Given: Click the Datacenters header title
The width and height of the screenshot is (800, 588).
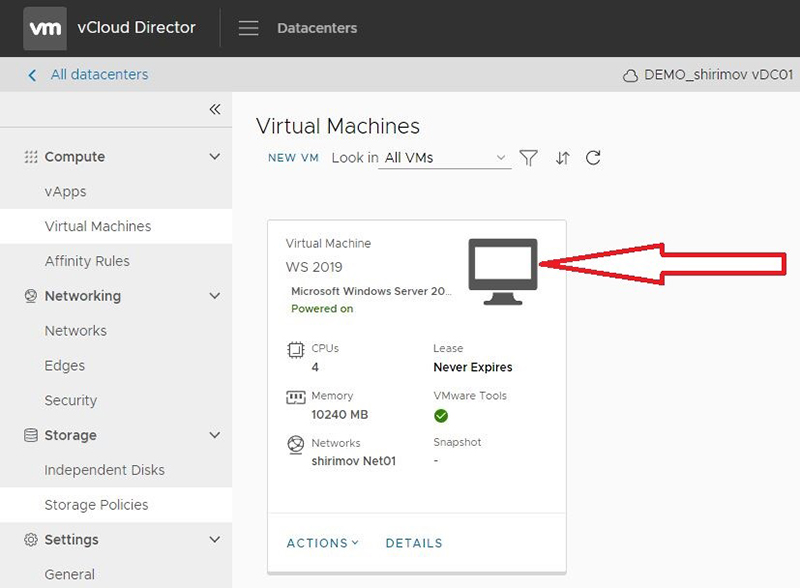Looking at the screenshot, I should coord(317,28).
